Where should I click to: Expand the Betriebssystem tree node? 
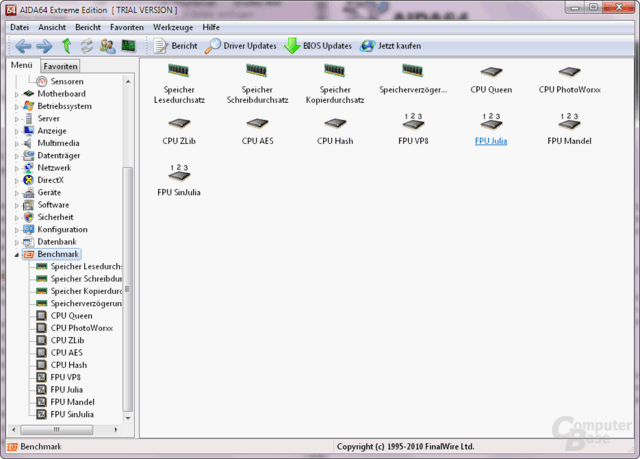pos(17,107)
